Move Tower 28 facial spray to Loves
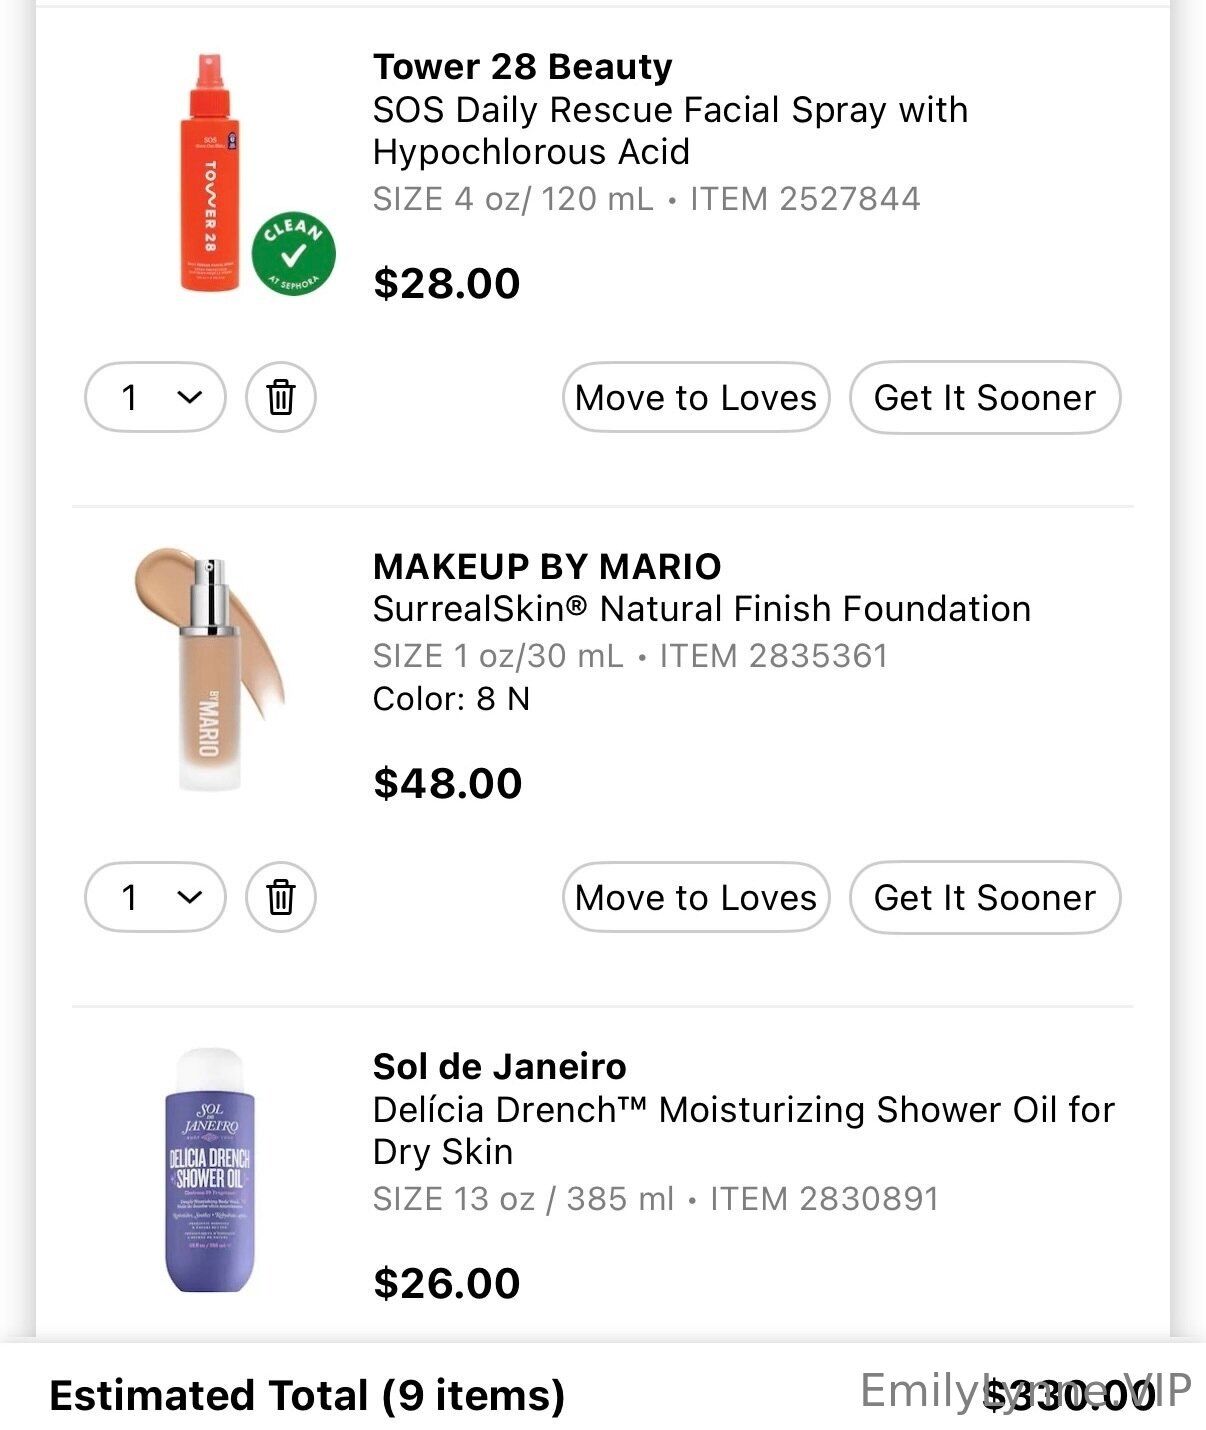The image size is (1206, 1430). [x=696, y=397]
